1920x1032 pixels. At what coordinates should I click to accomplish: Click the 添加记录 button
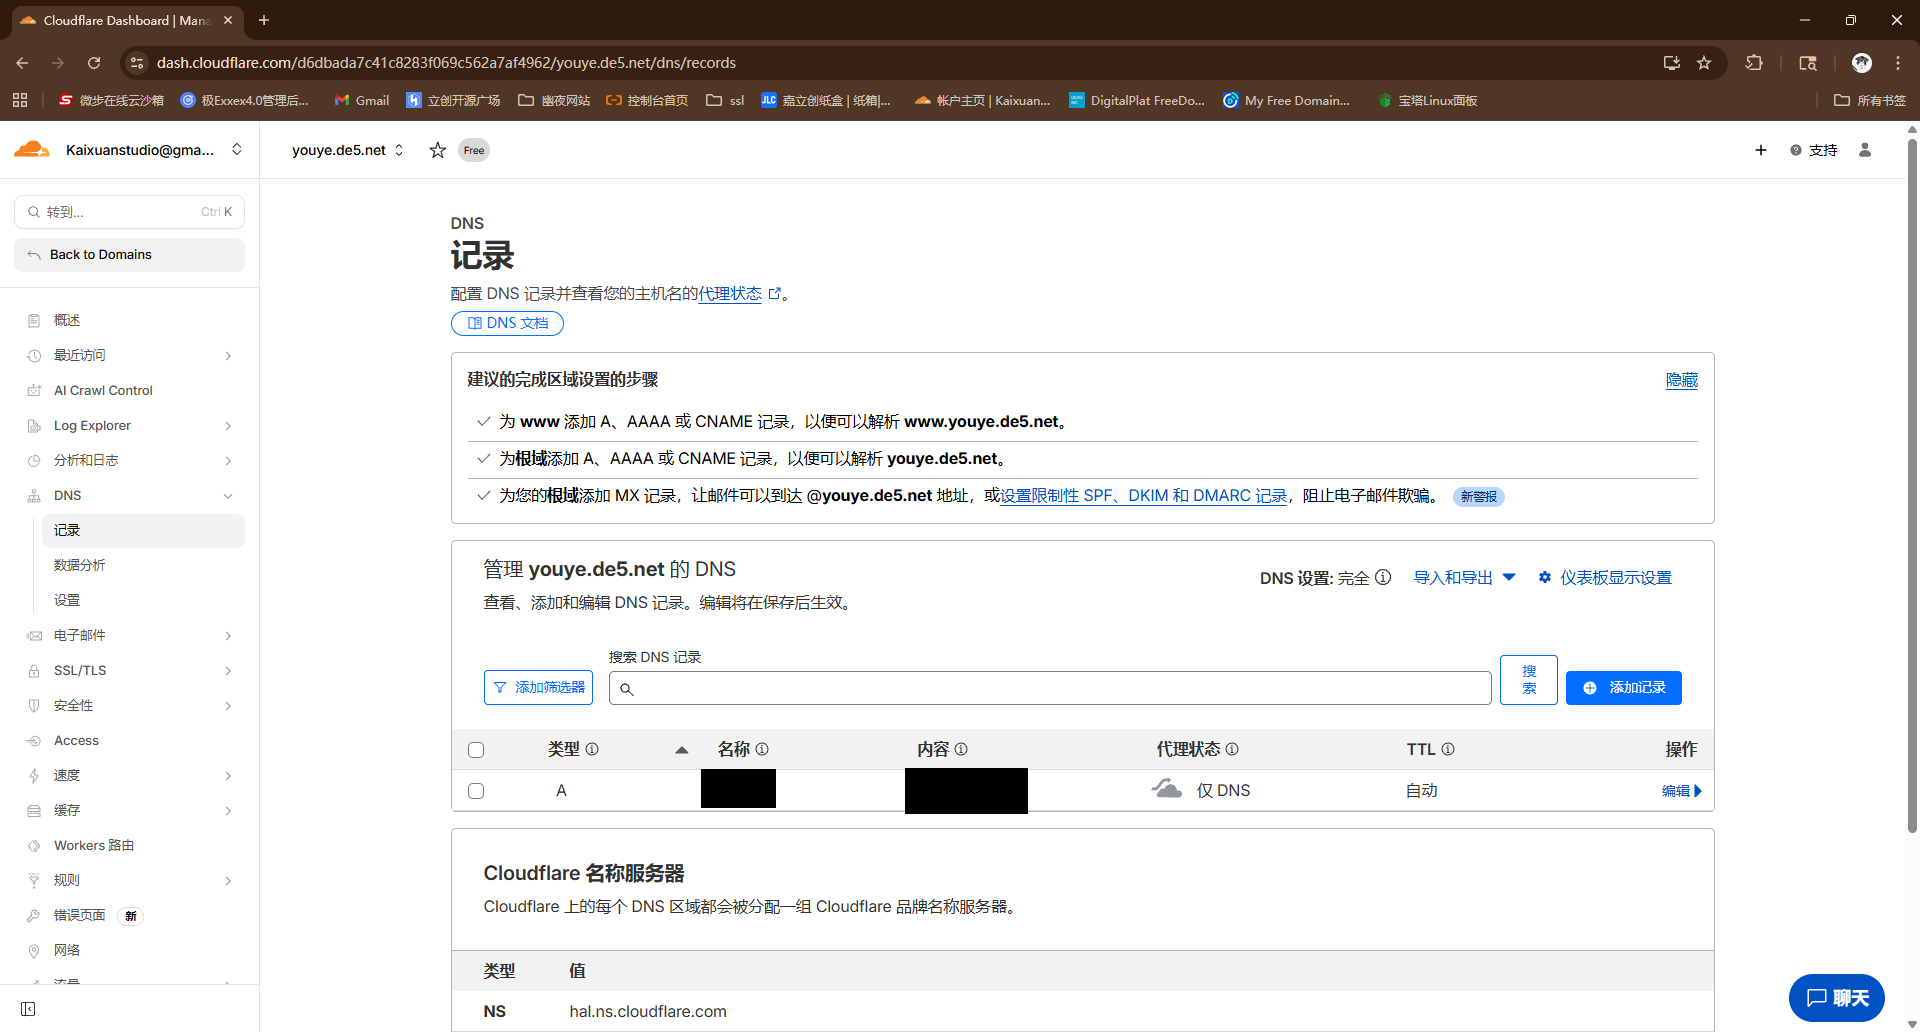point(1623,688)
